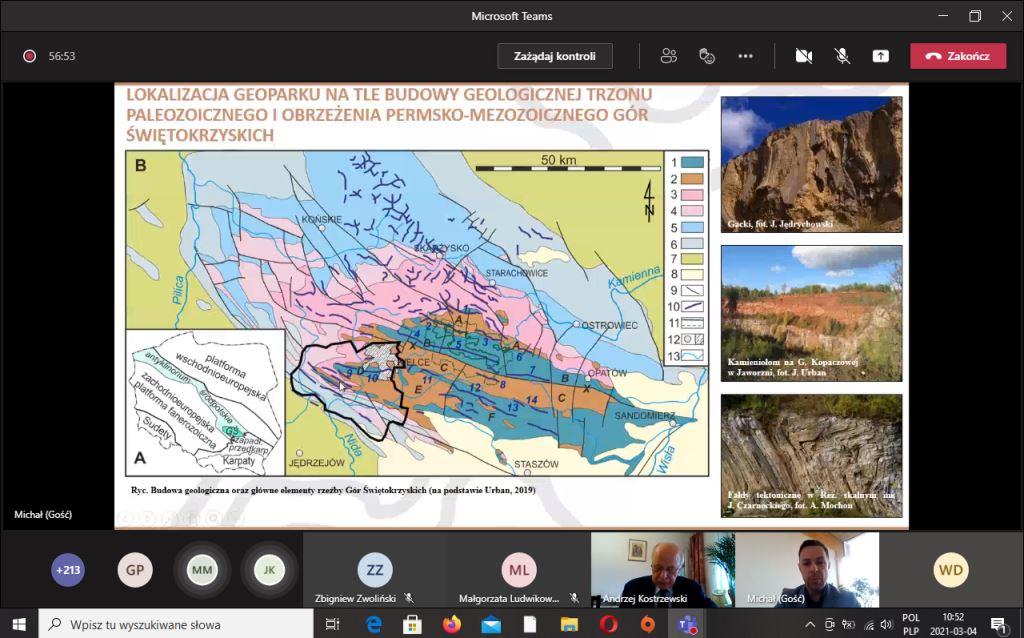This screenshot has width=1024, height=638.
Task: Select Andrzej Kostrzewski's video tile
Action: tap(662, 570)
